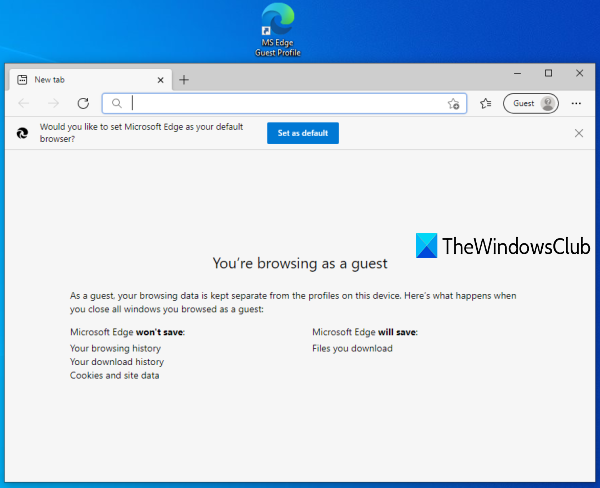Close the Edge browser window
The image size is (600, 488).
[579, 74]
